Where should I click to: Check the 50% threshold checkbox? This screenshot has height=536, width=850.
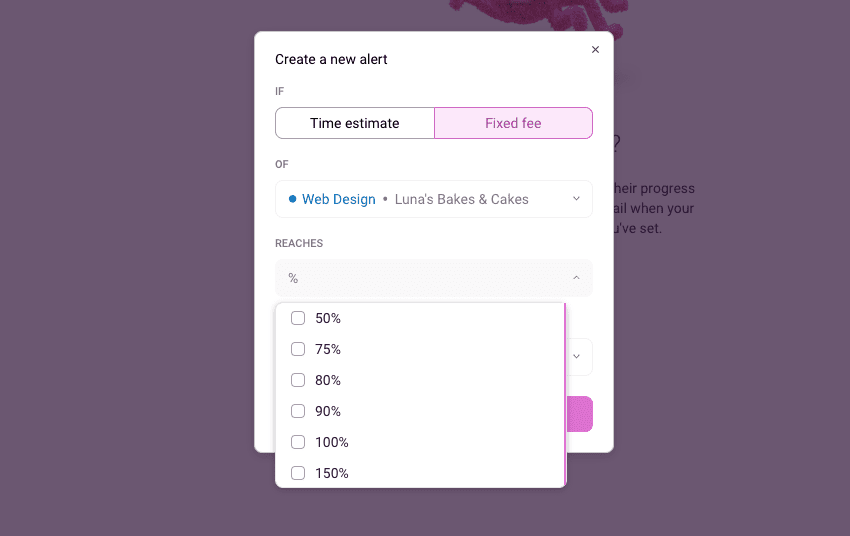click(298, 318)
